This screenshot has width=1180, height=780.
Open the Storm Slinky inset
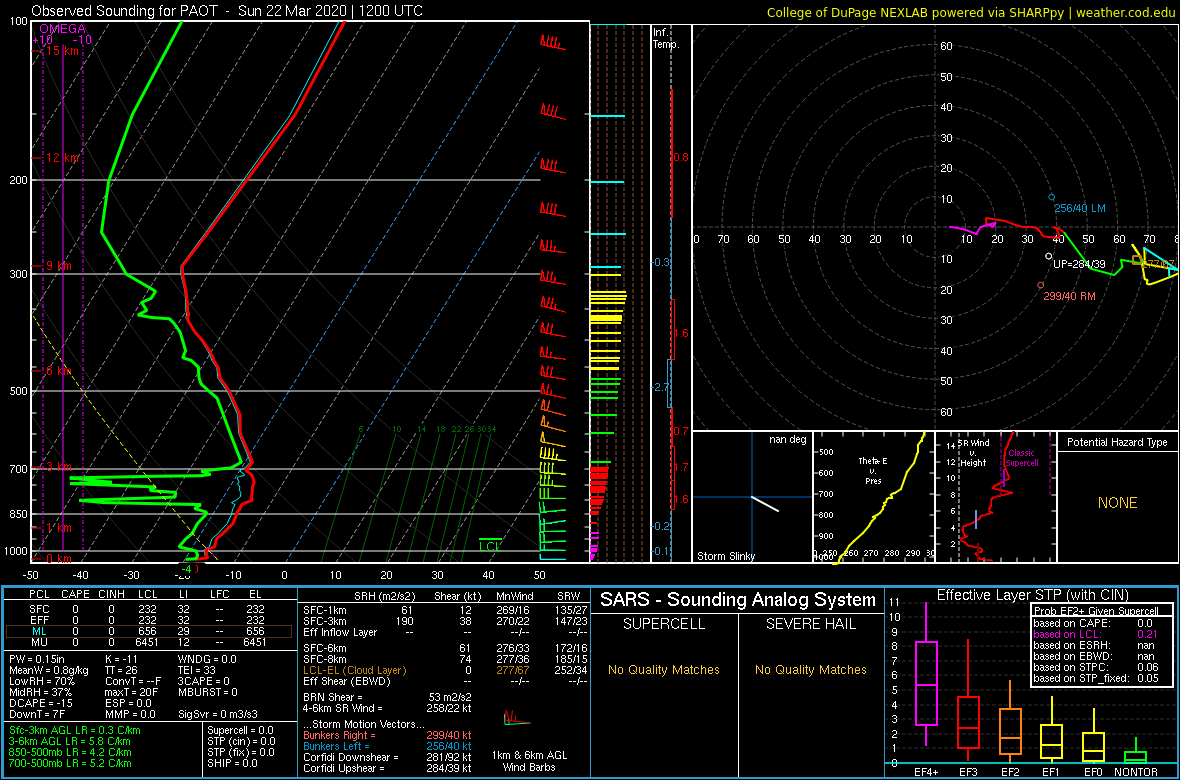(x=752, y=497)
